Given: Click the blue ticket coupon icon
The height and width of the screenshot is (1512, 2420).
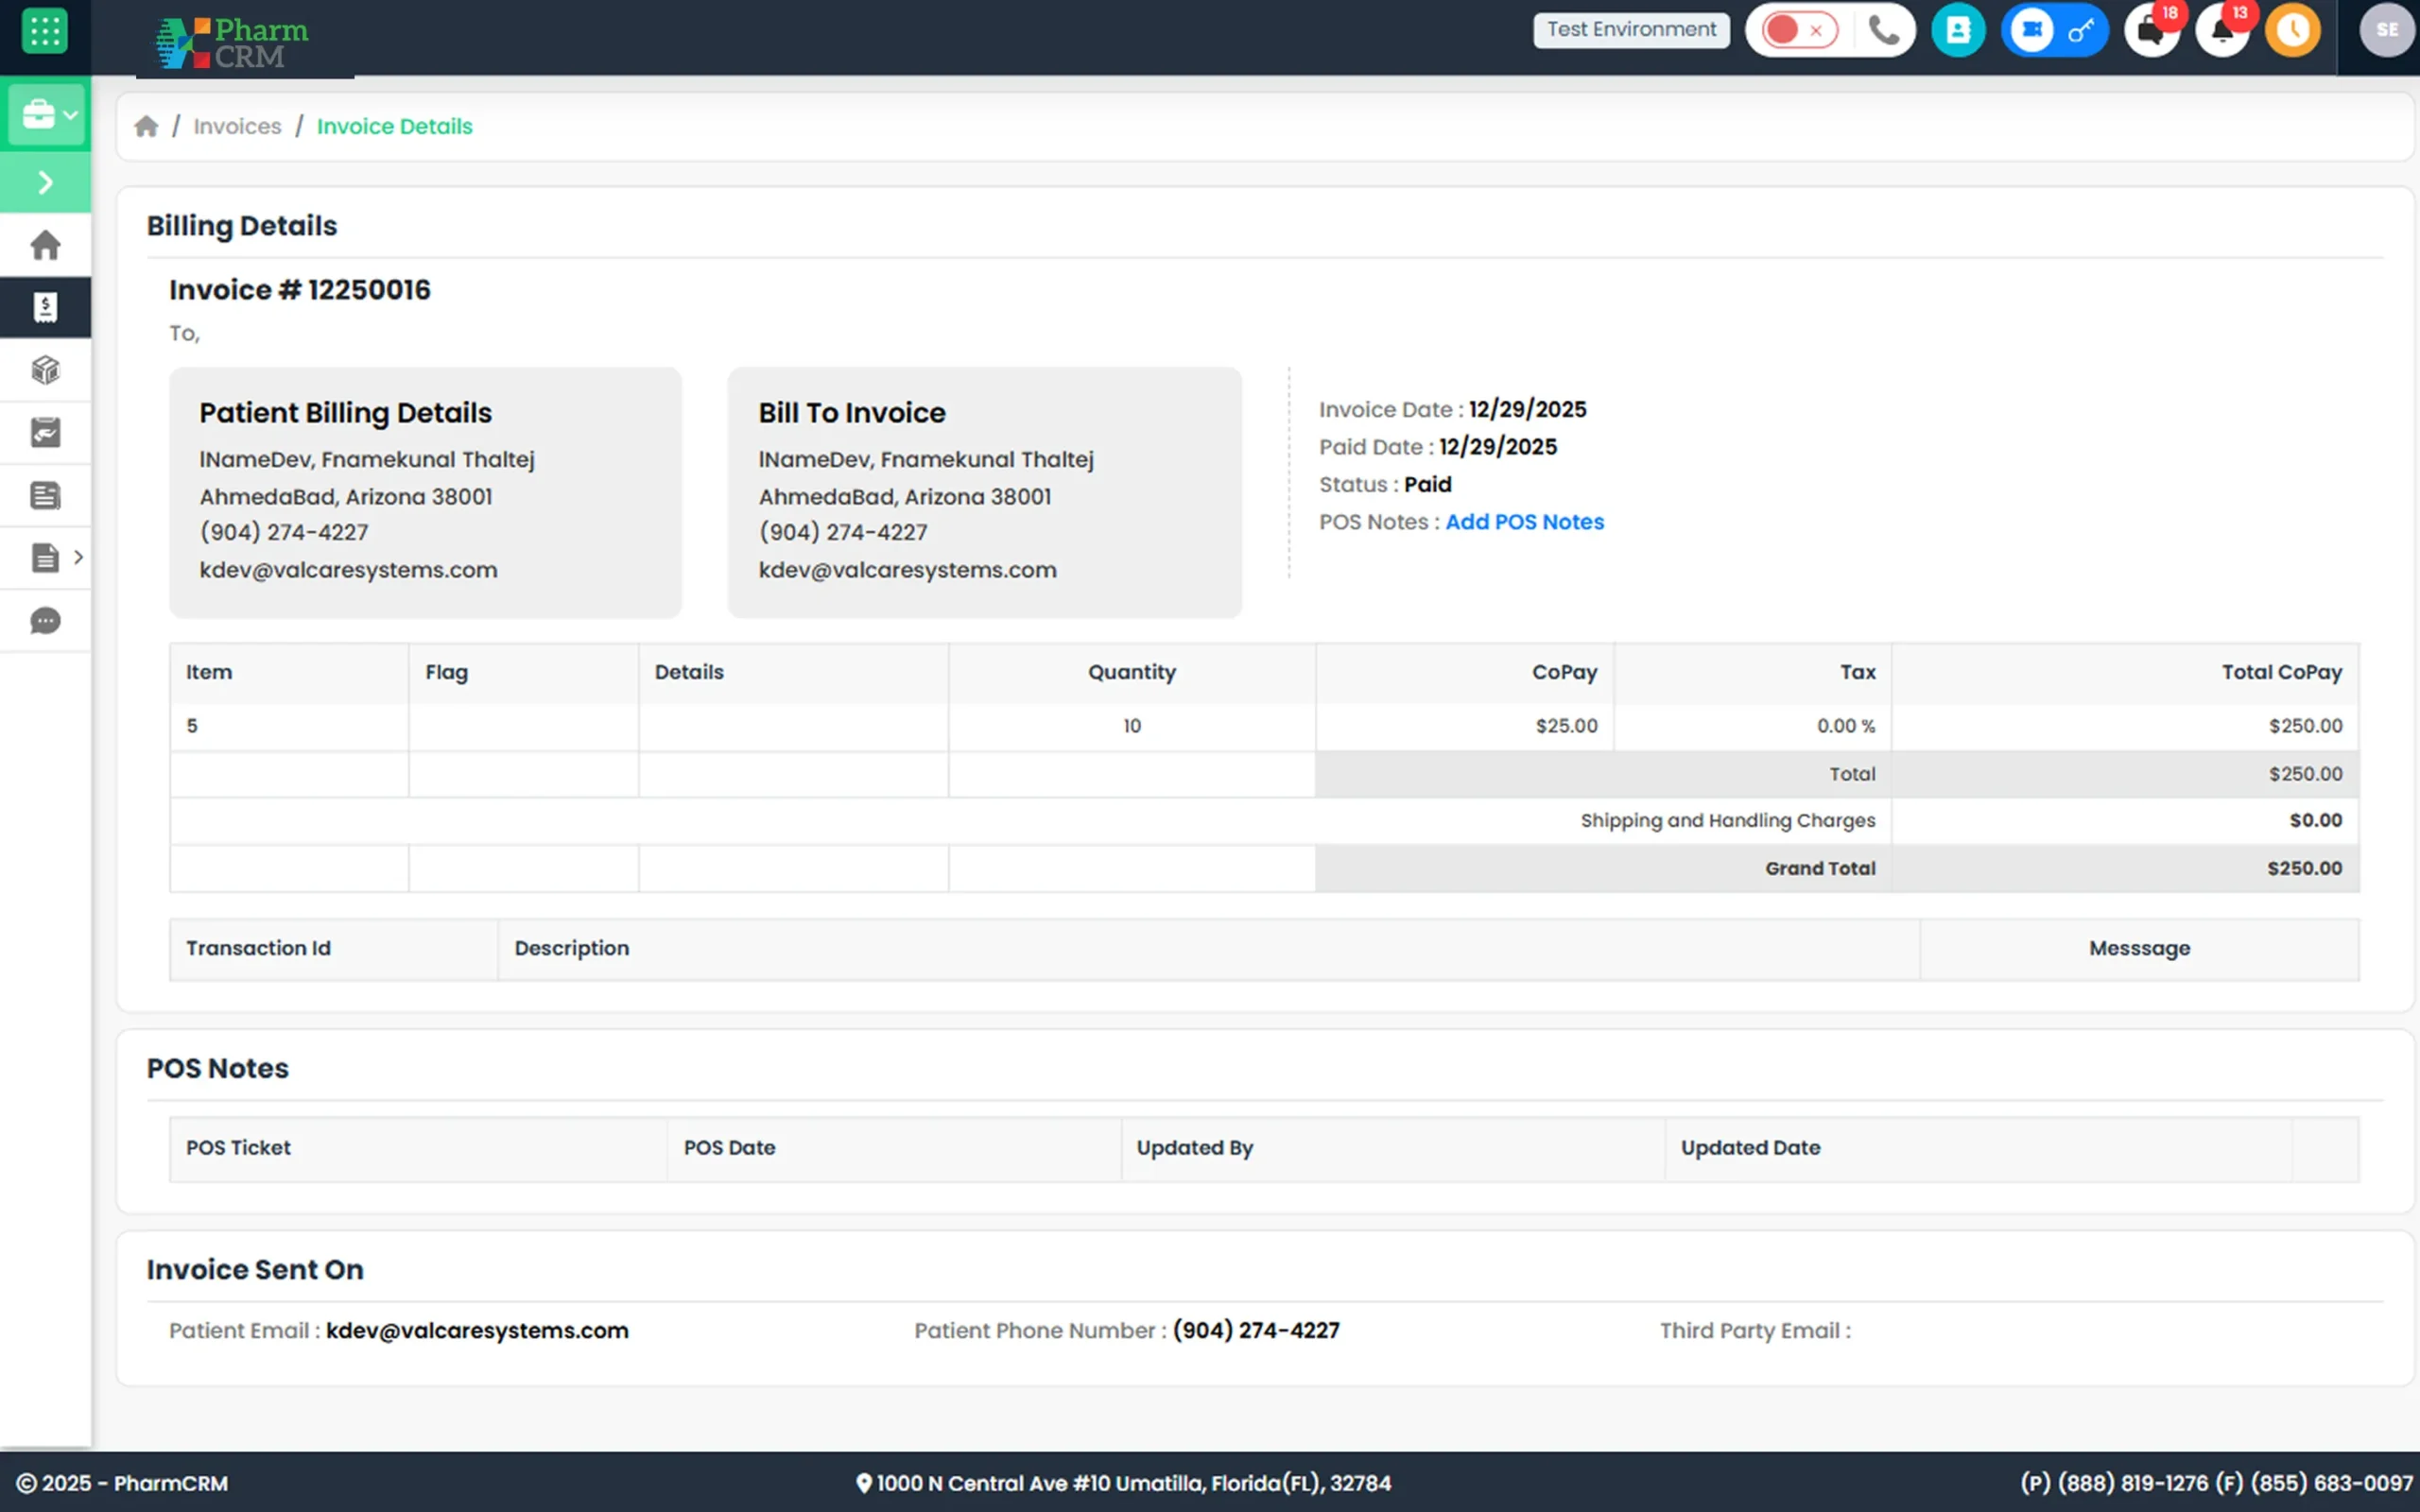Looking at the screenshot, I should pos(2031,30).
